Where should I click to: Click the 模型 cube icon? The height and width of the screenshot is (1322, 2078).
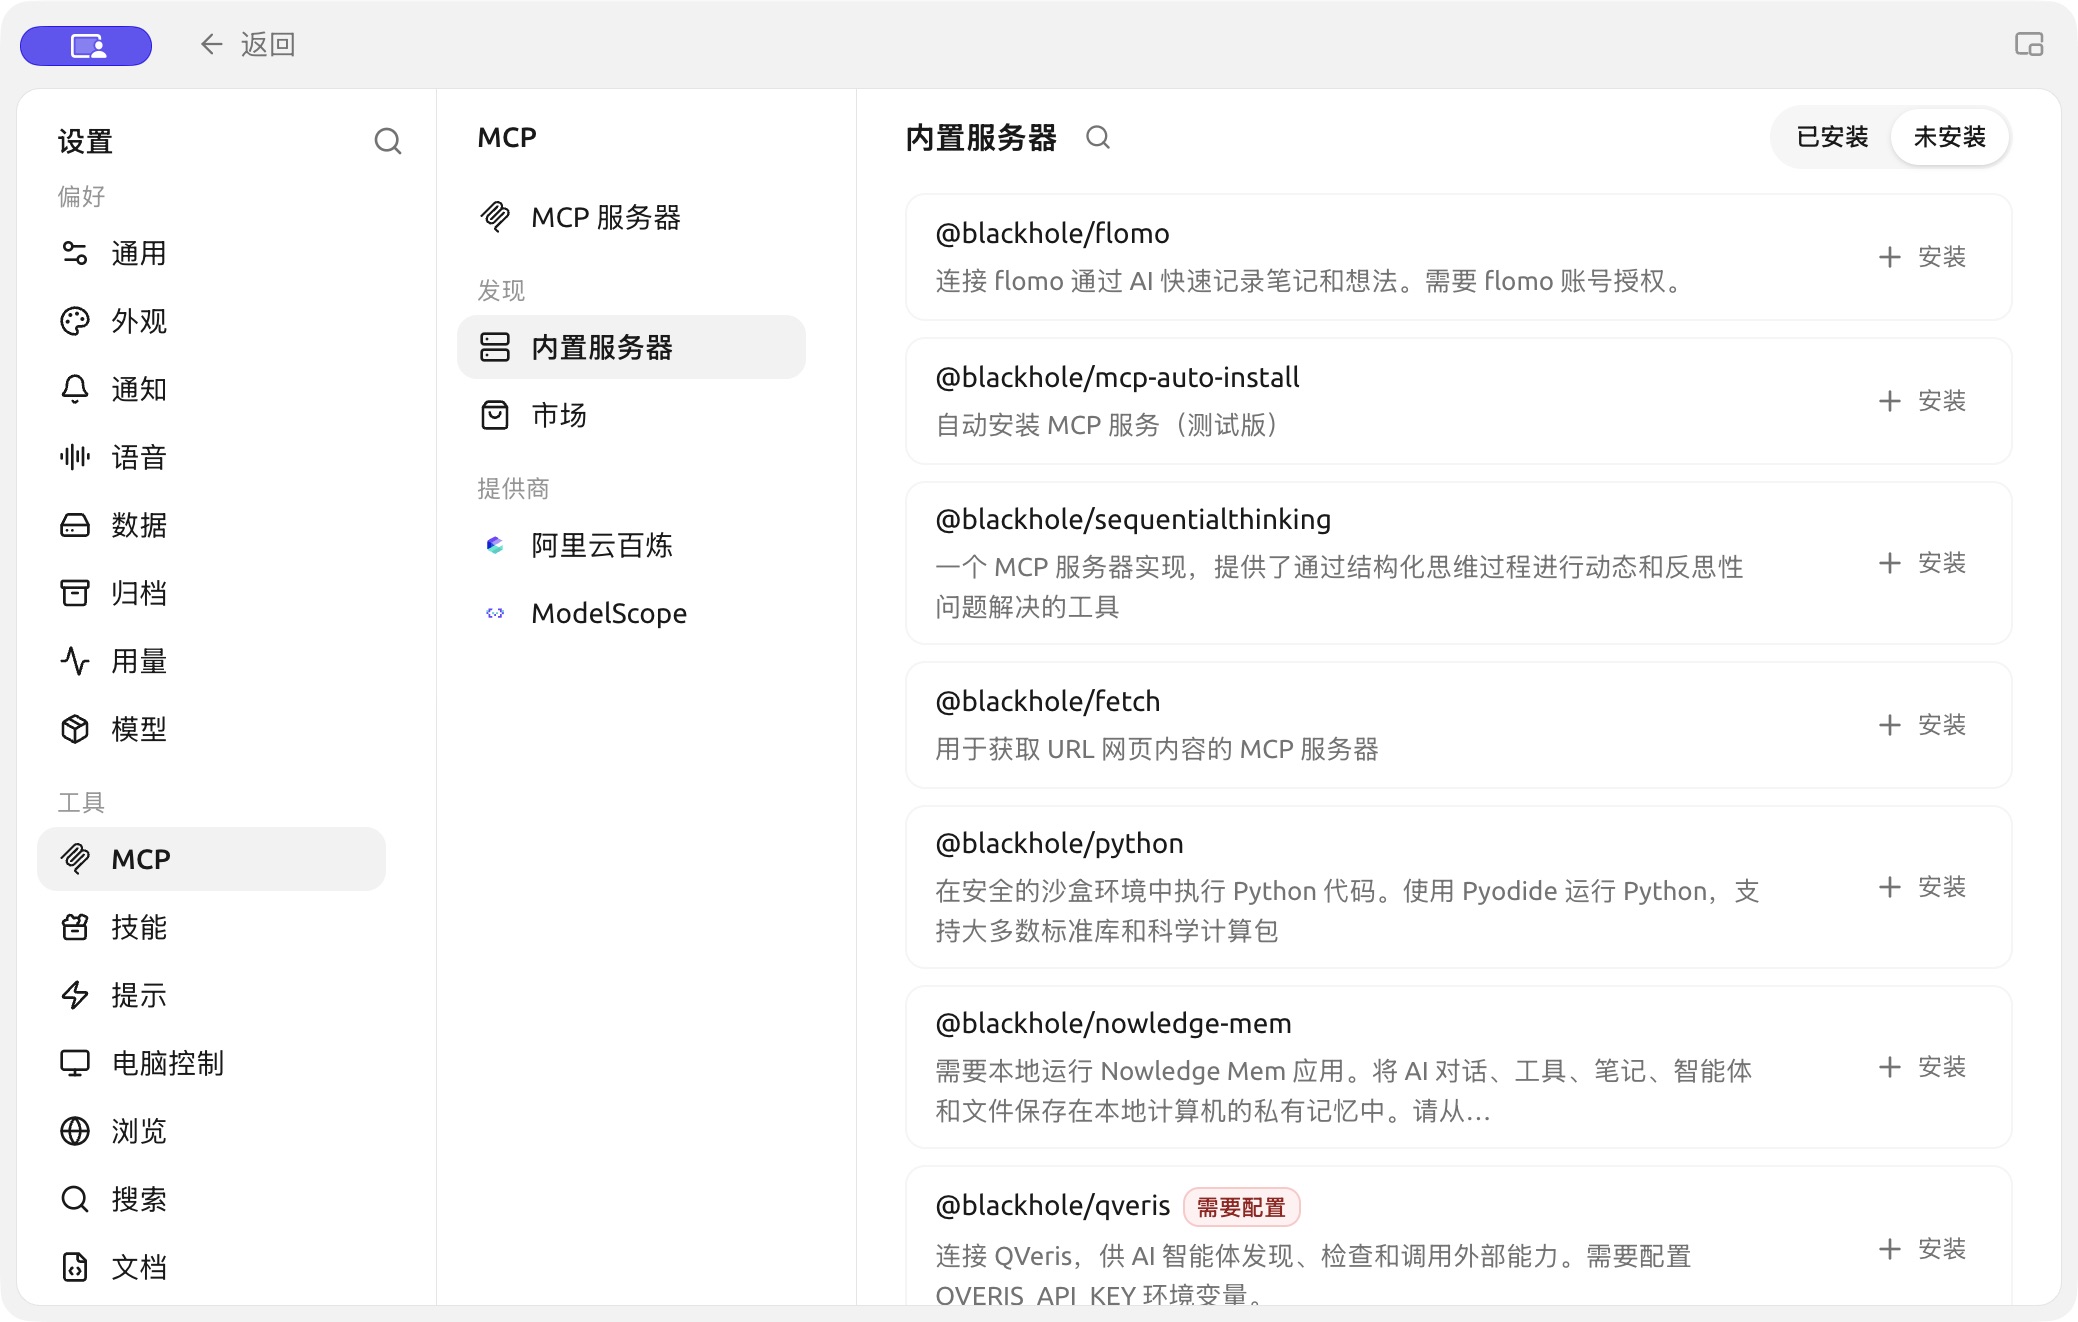(75, 729)
